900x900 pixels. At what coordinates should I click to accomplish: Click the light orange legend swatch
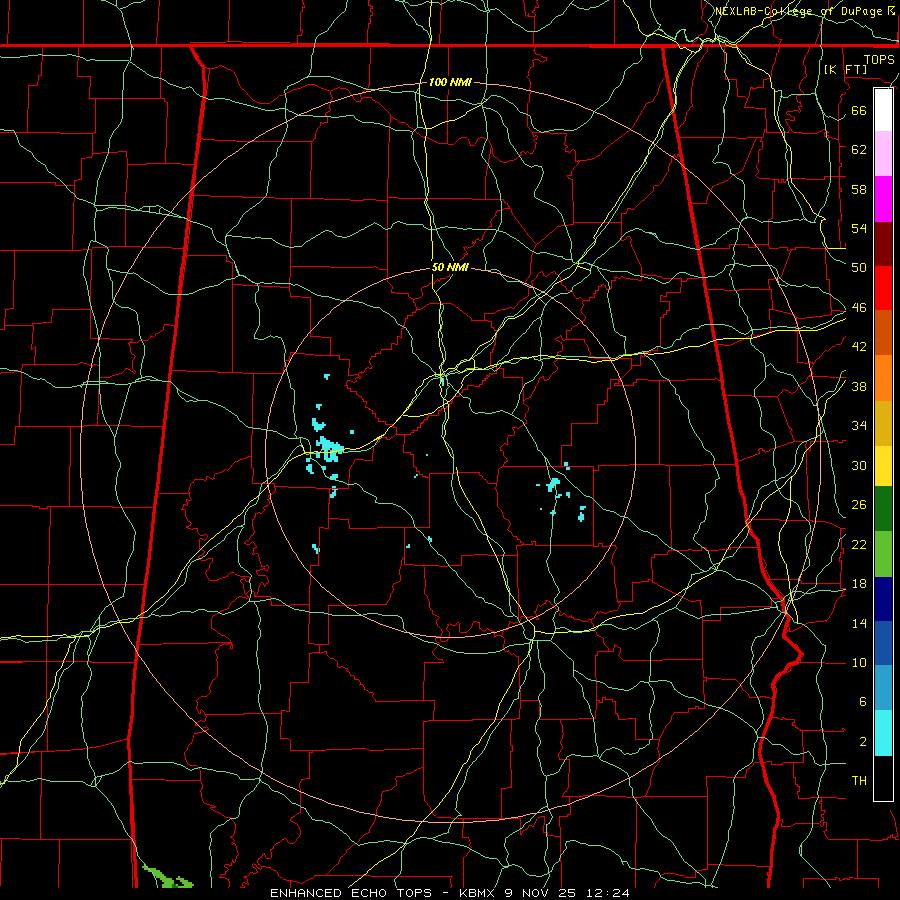[x=883, y=378]
